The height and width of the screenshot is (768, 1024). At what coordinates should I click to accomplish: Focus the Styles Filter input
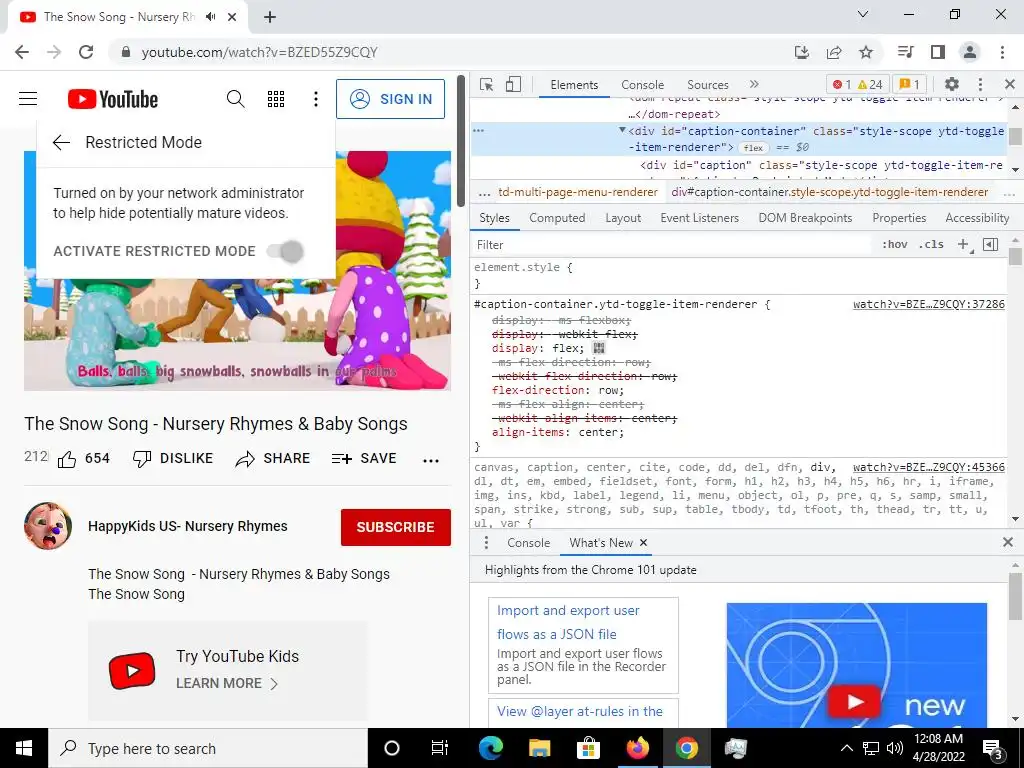point(673,245)
